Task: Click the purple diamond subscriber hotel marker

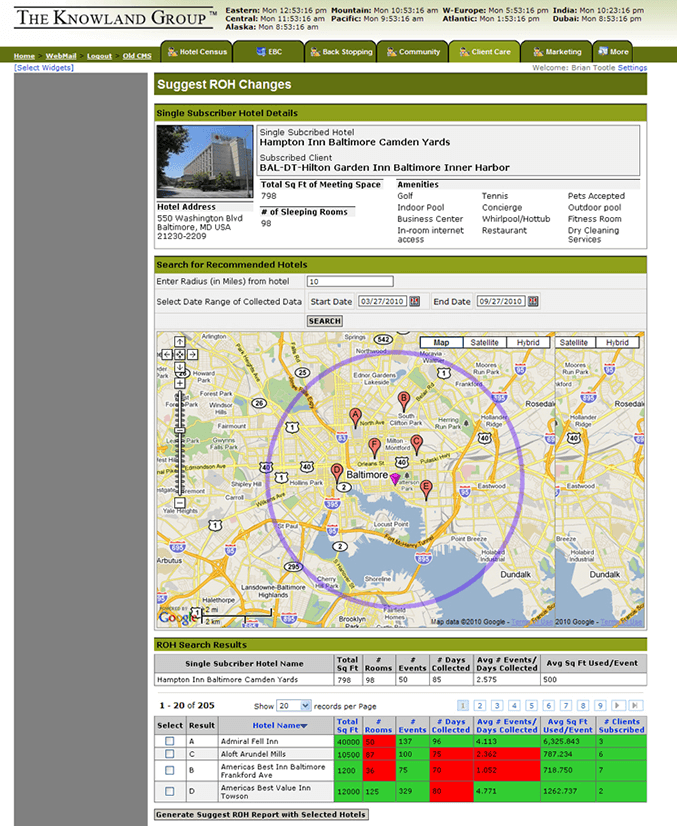Action: 395,479
